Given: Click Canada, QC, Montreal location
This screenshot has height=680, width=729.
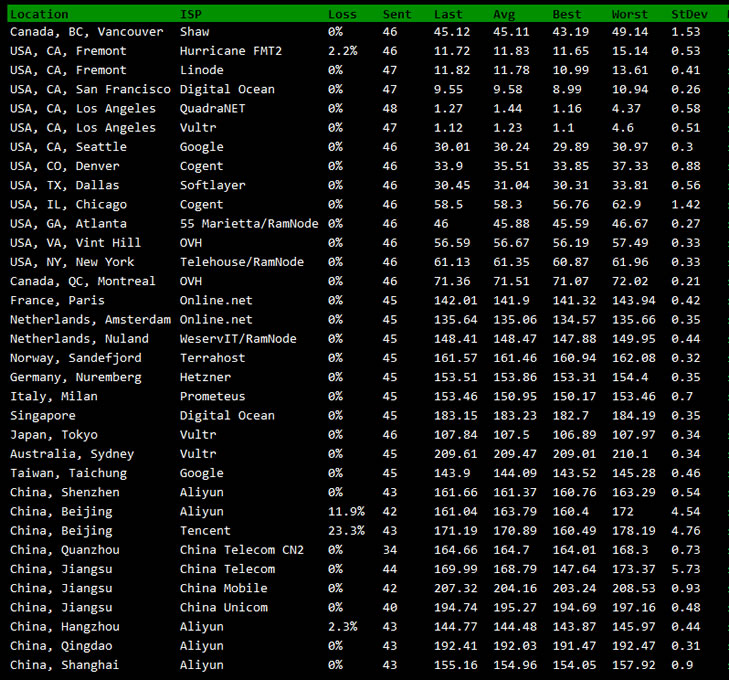Looking at the screenshot, I should [83, 281].
